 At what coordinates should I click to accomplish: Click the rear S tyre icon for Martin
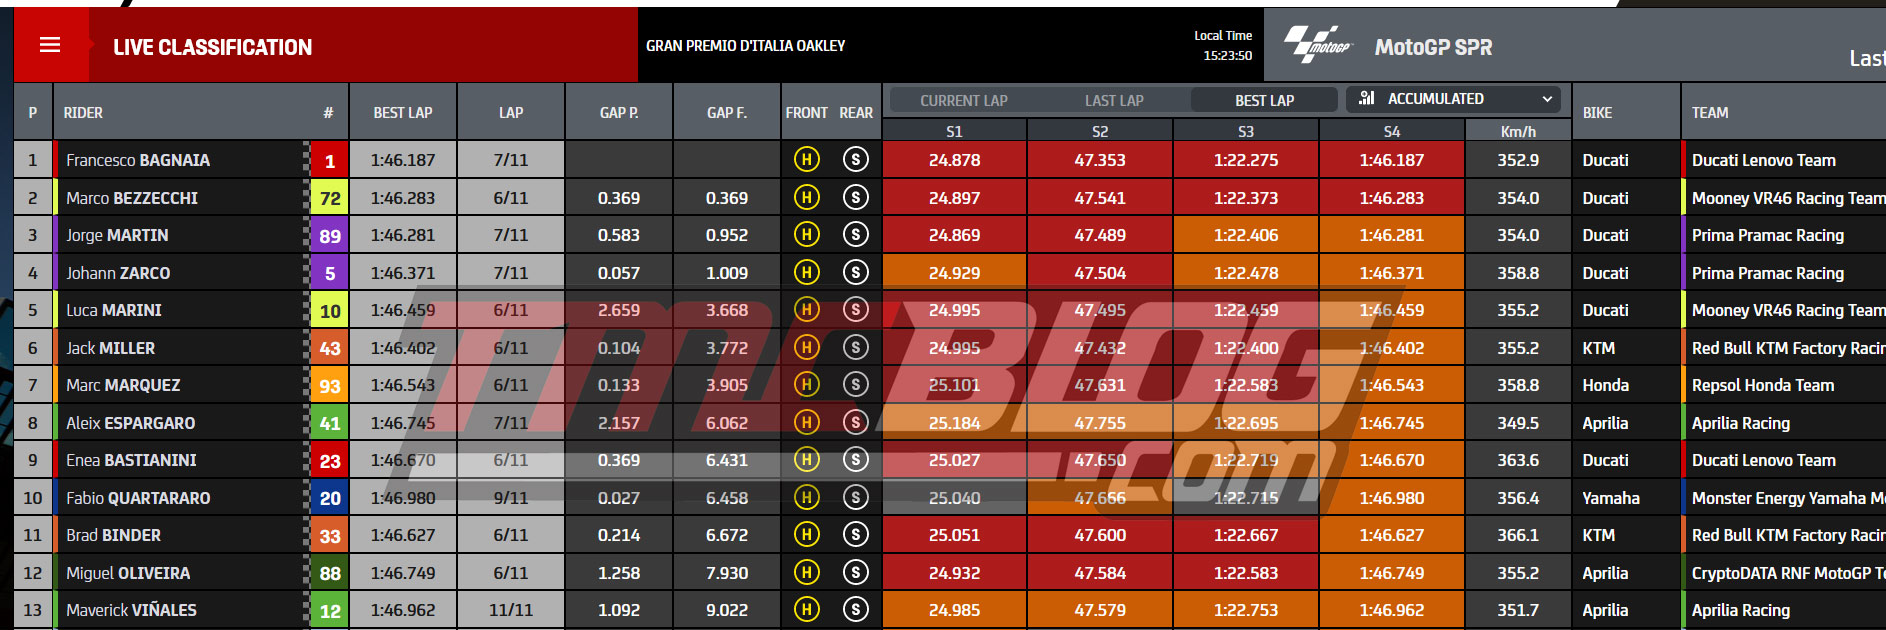(855, 235)
